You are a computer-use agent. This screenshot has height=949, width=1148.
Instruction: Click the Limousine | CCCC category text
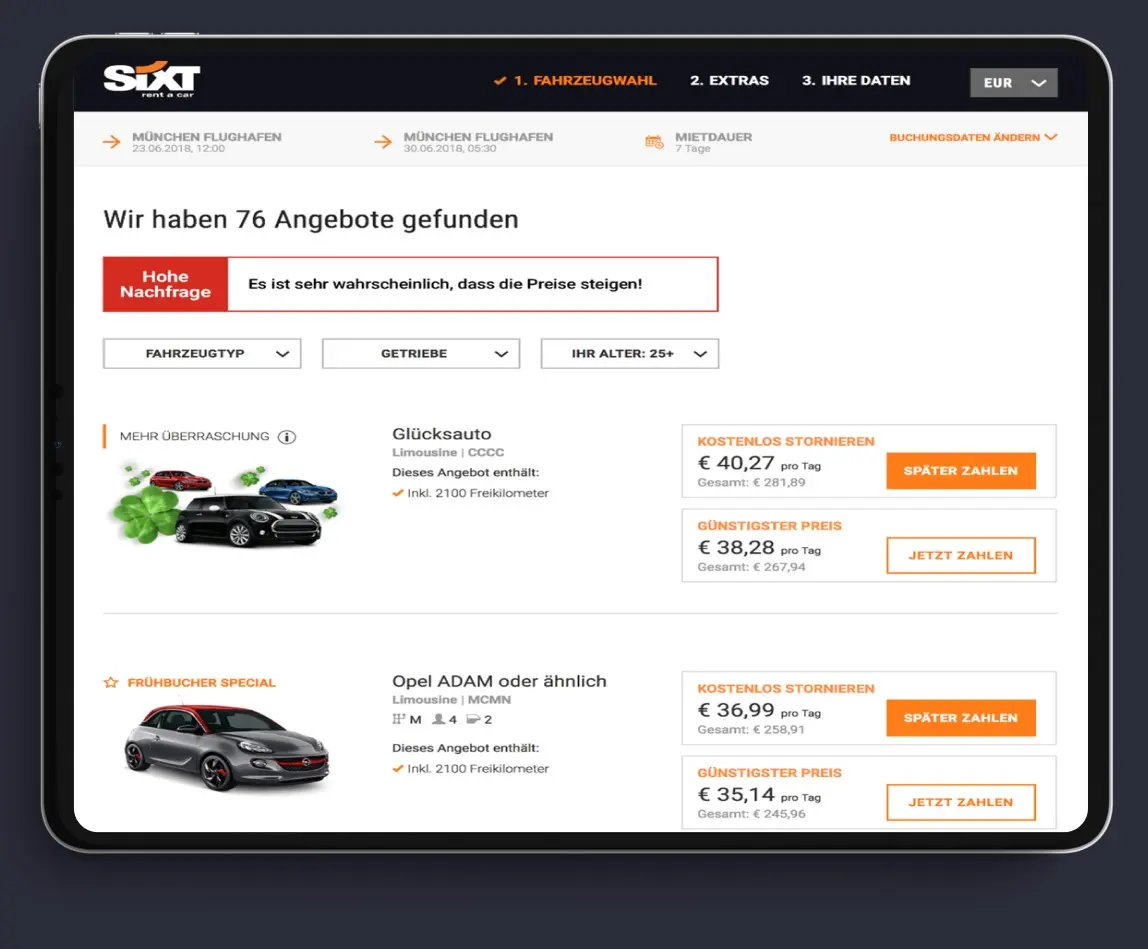448,453
